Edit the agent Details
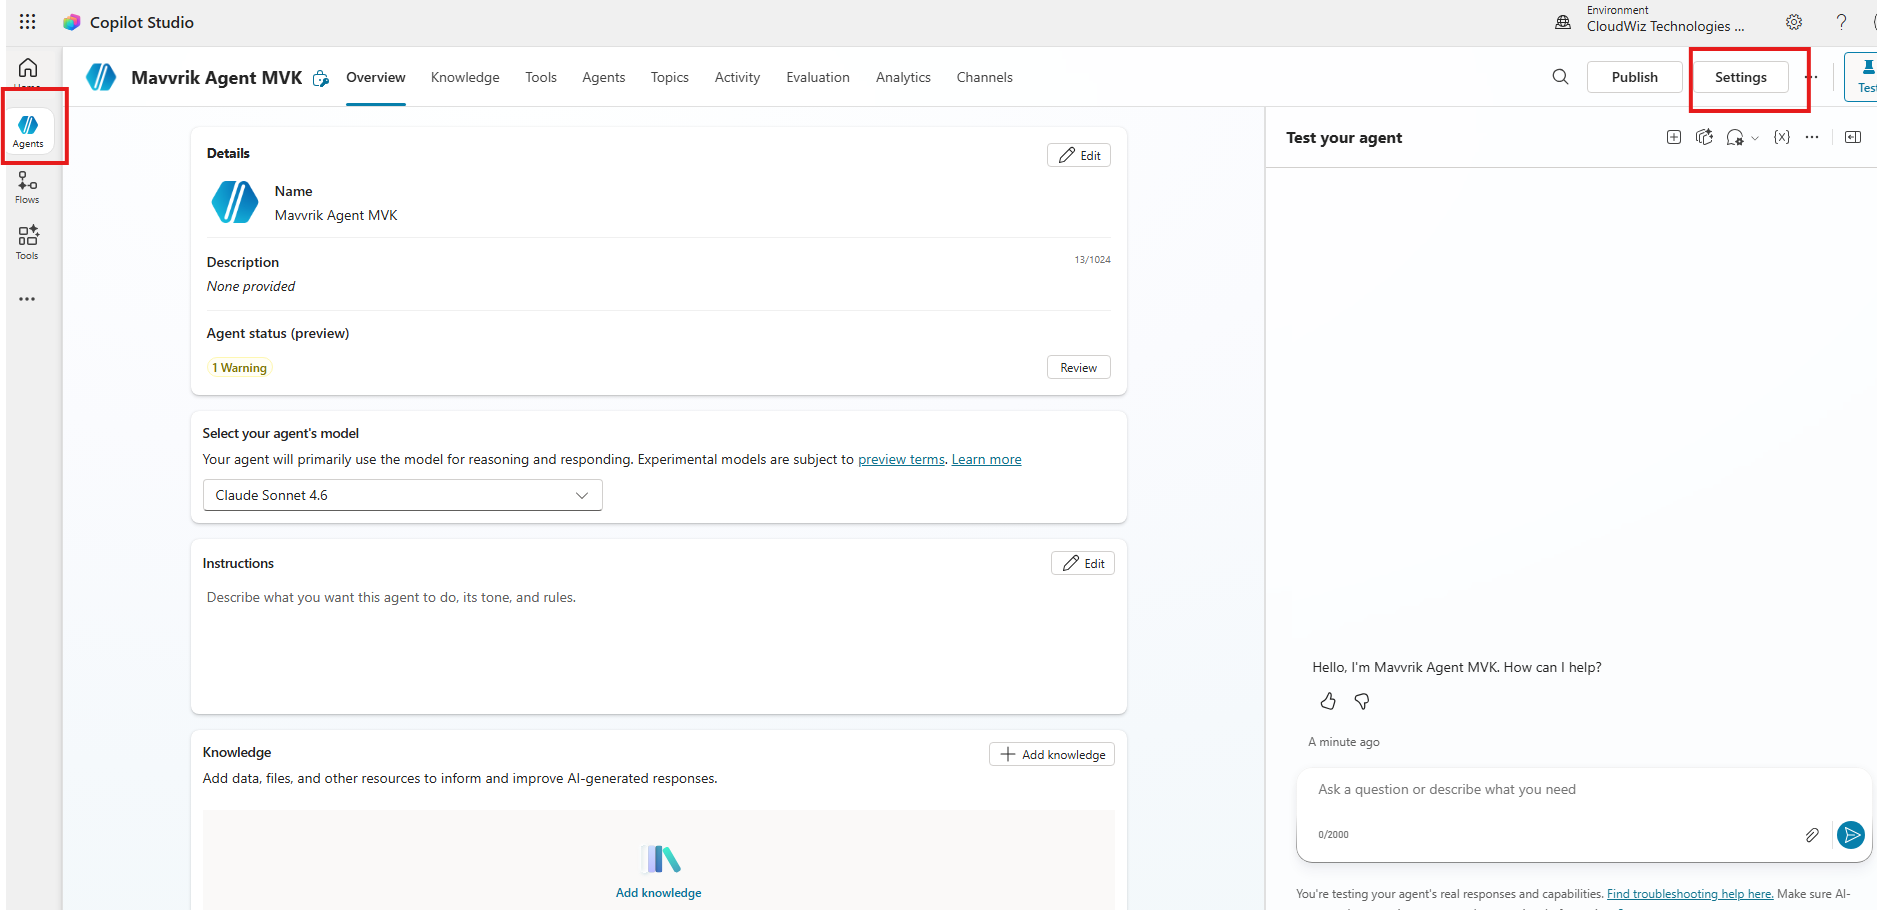1877x910 pixels. (x=1079, y=155)
